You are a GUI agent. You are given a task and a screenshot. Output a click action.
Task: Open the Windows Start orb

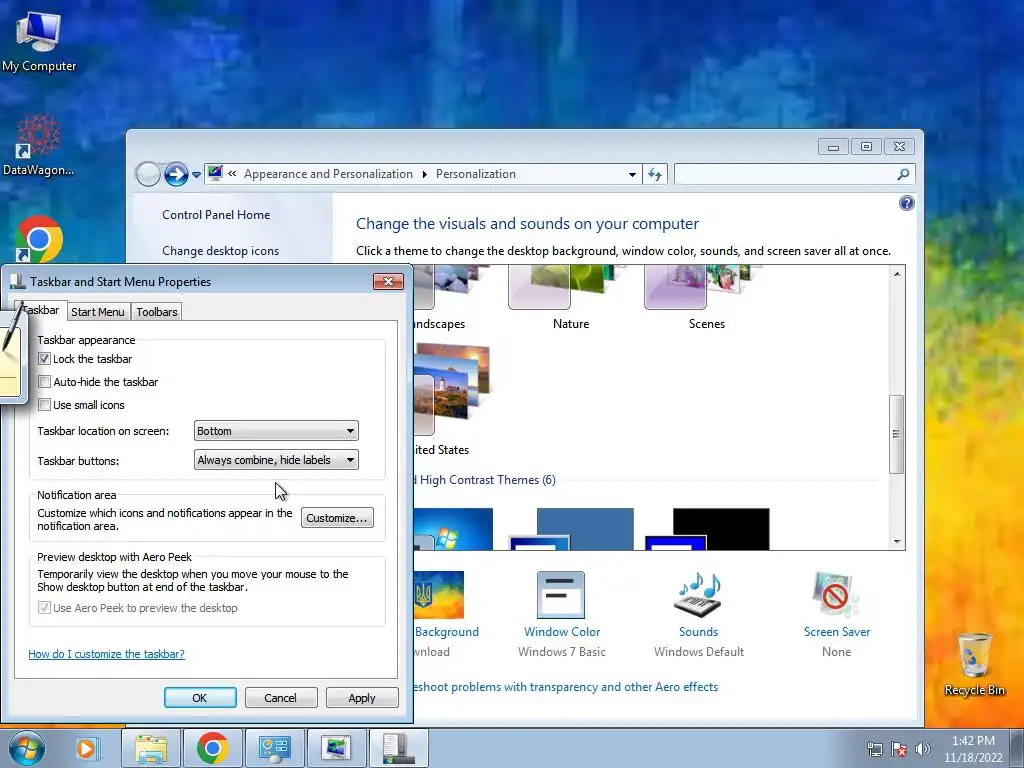tap(27, 748)
